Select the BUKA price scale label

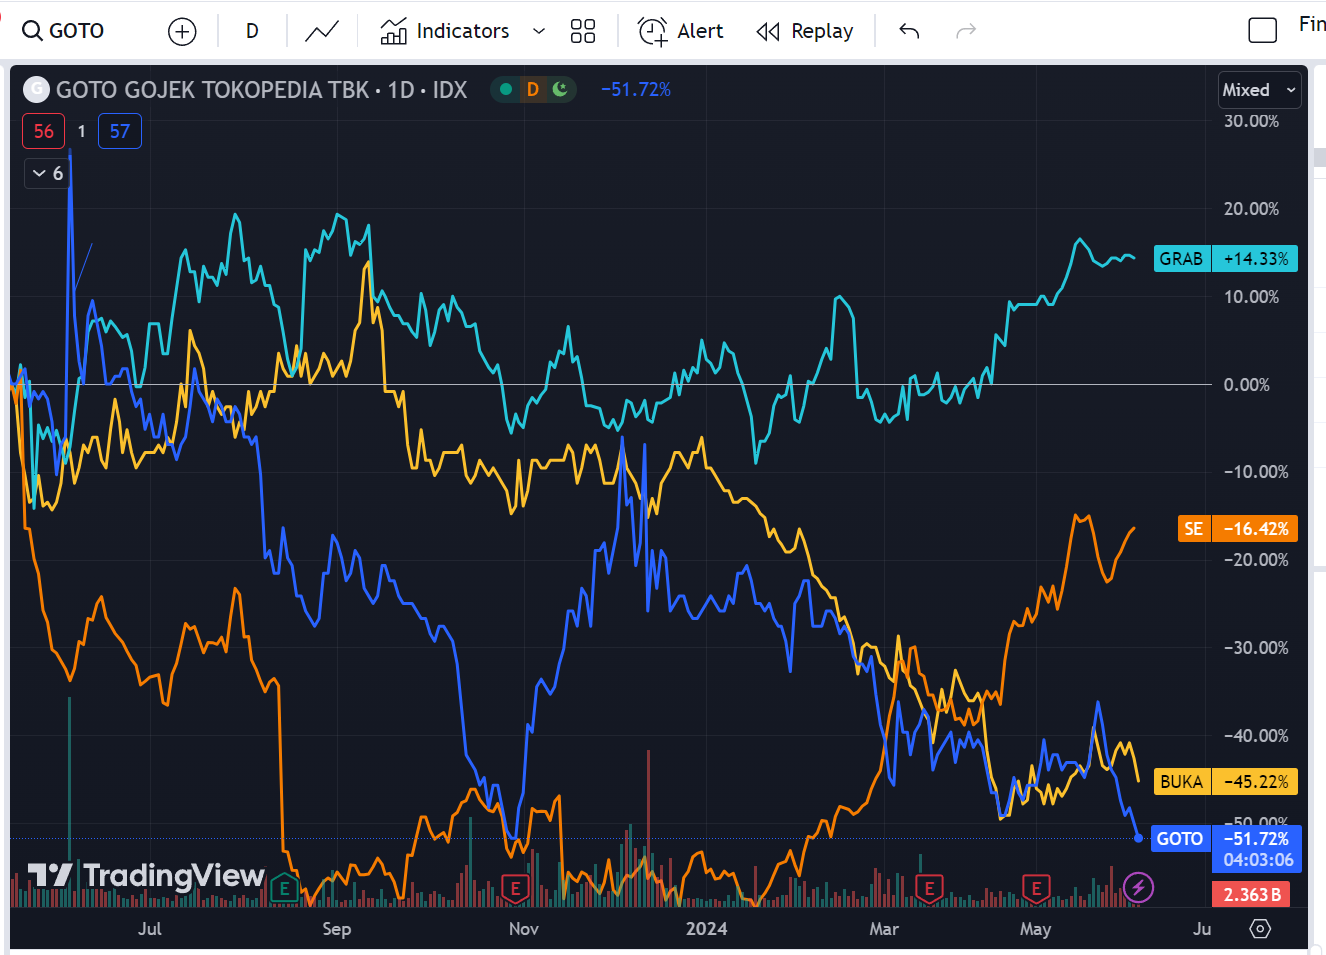point(1182,782)
